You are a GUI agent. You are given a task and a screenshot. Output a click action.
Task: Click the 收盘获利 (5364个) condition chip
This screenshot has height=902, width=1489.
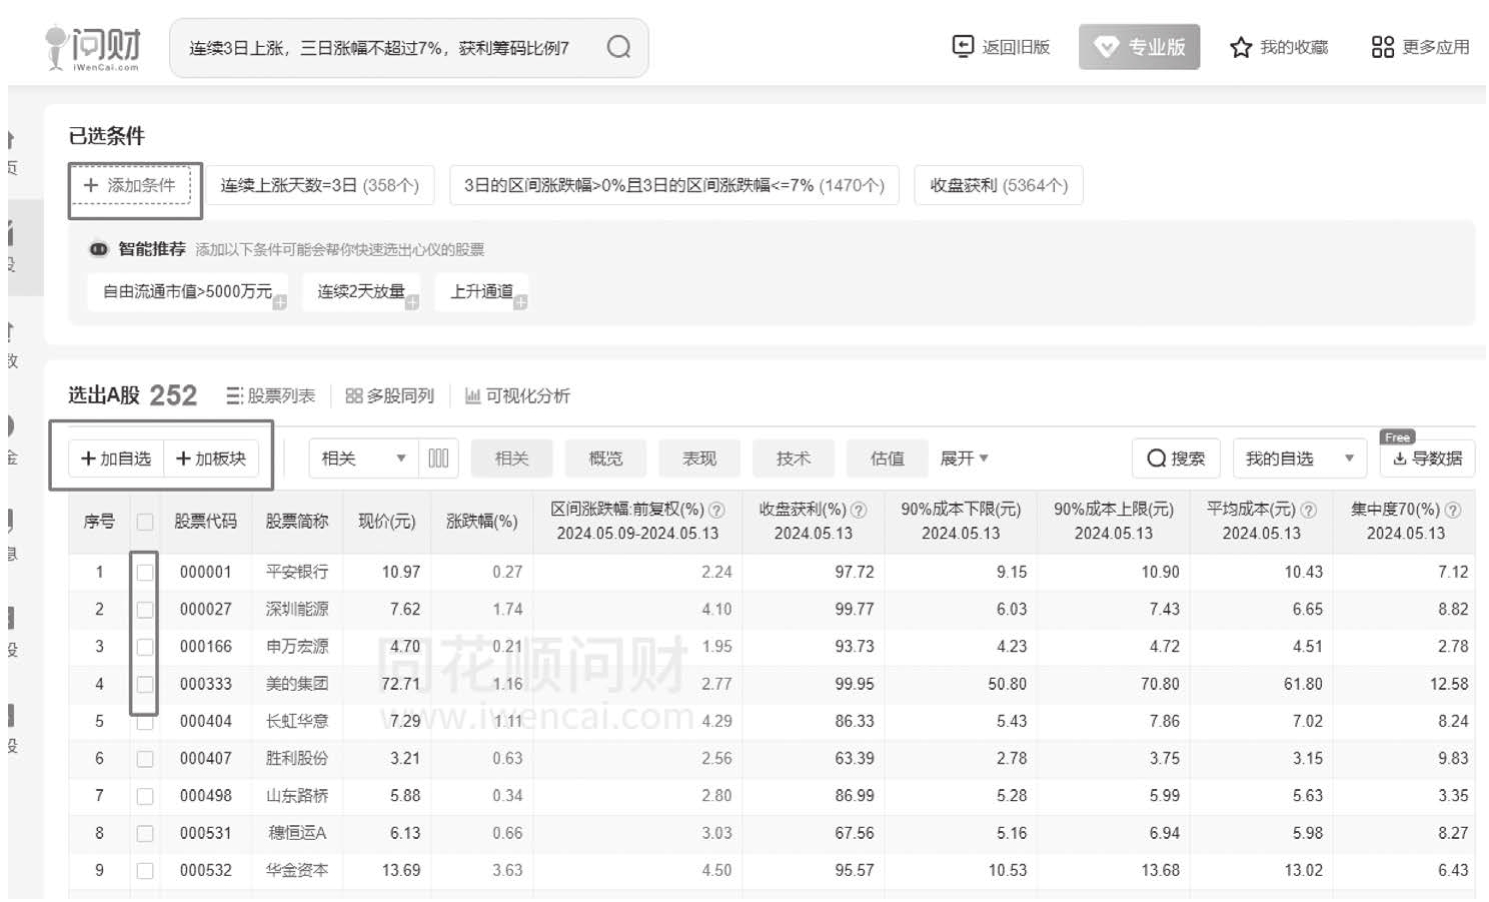coord(999,185)
